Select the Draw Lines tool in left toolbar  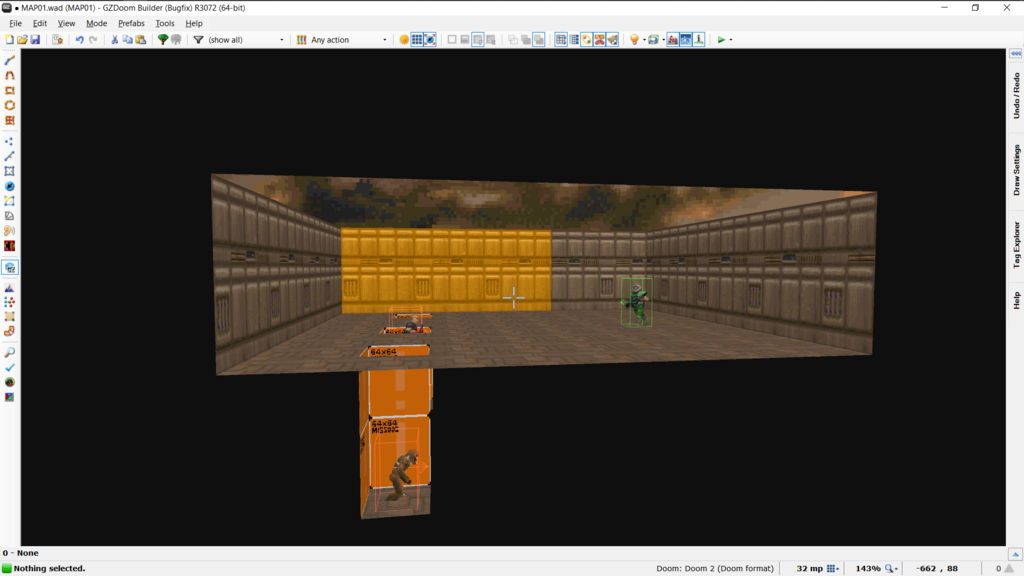point(9,60)
